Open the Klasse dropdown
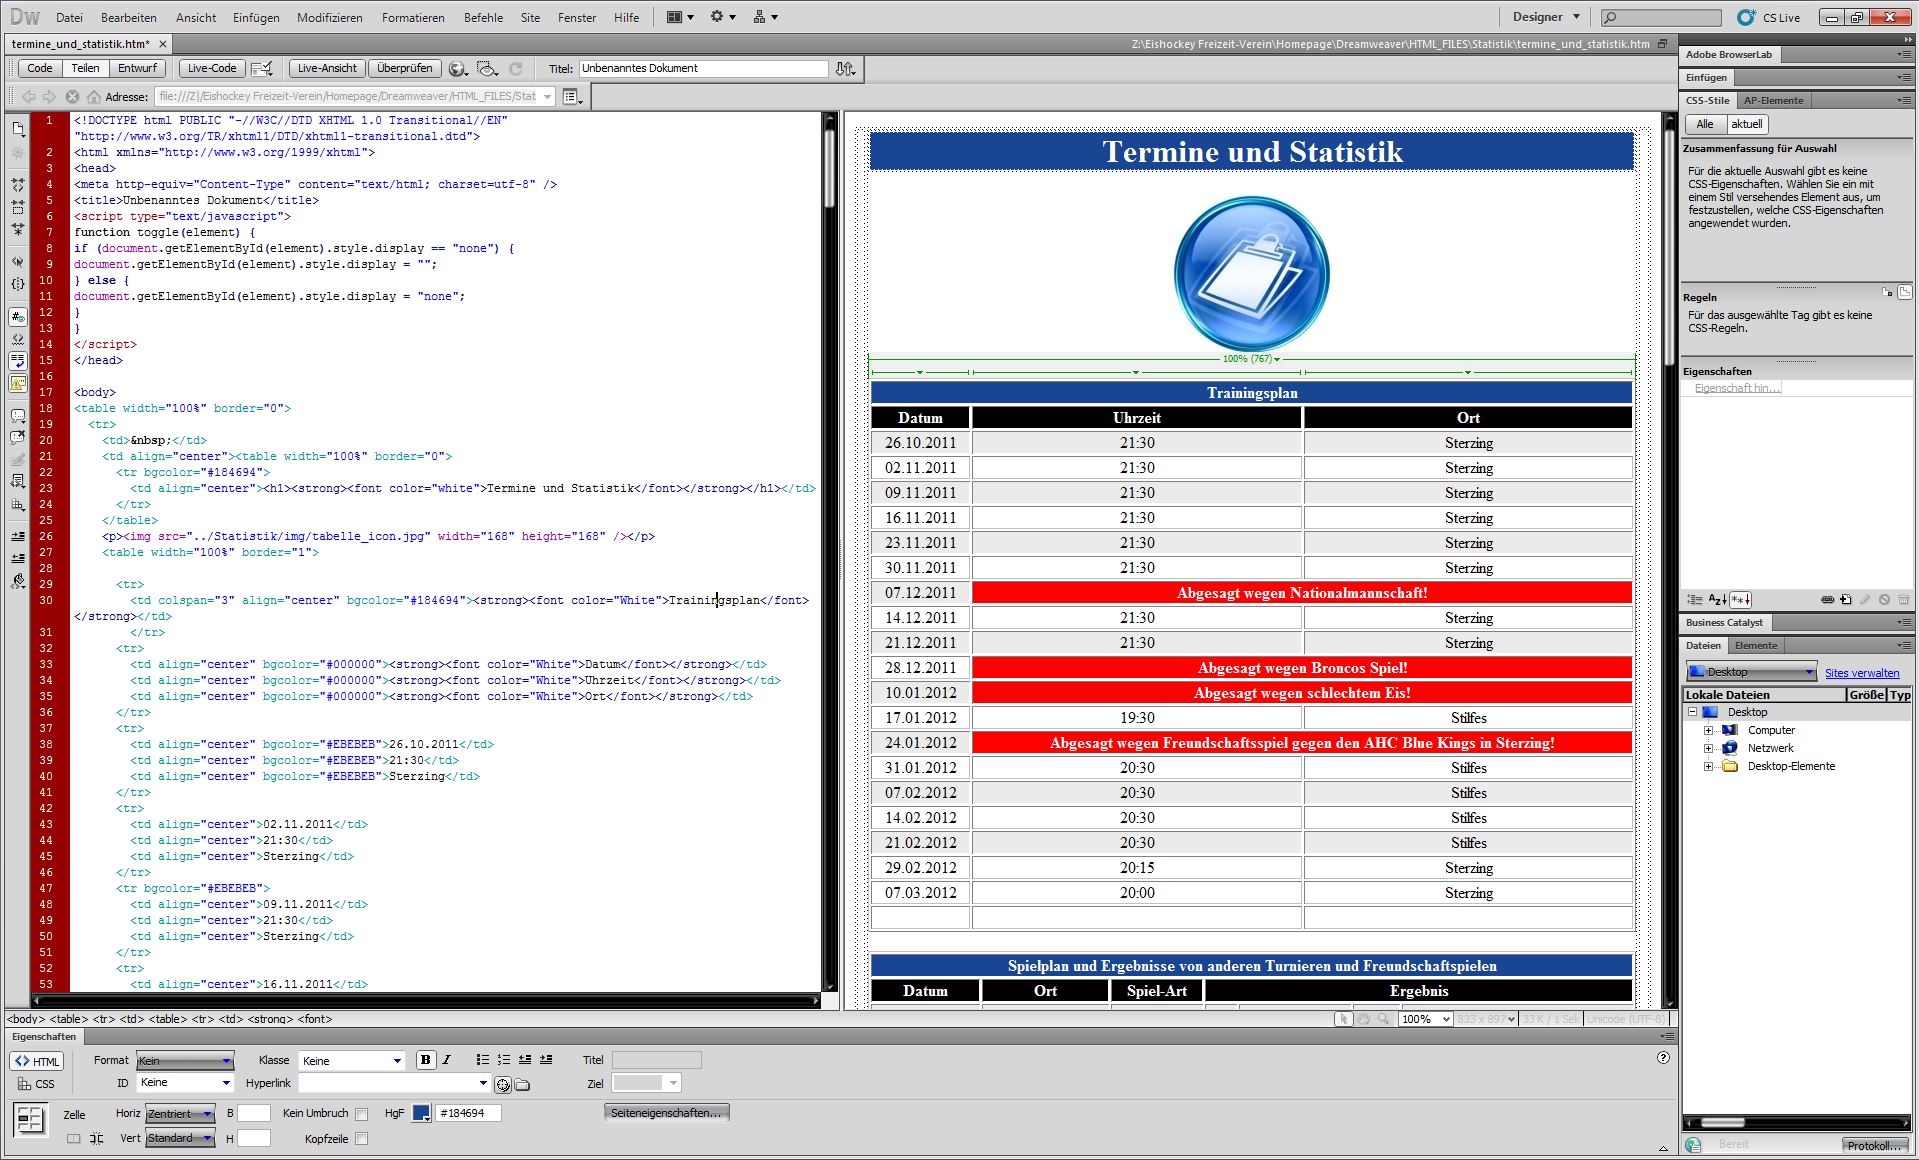This screenshot has width=1919, height=1160. coord(352,1061)
